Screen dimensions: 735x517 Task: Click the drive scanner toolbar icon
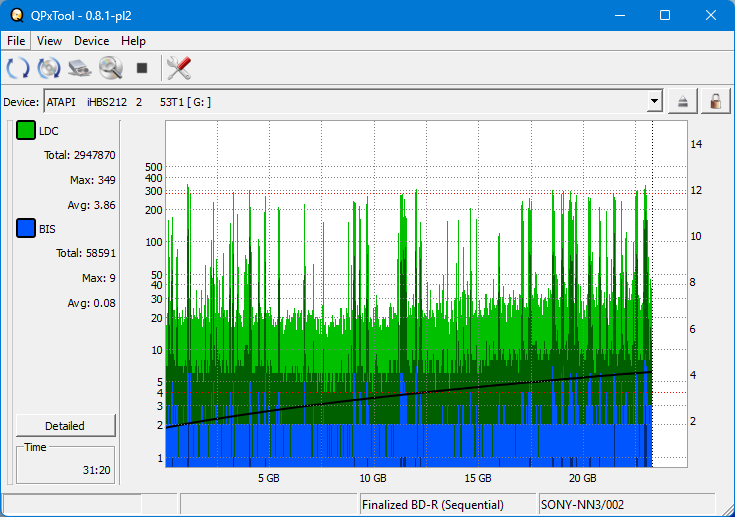[80, 68]
